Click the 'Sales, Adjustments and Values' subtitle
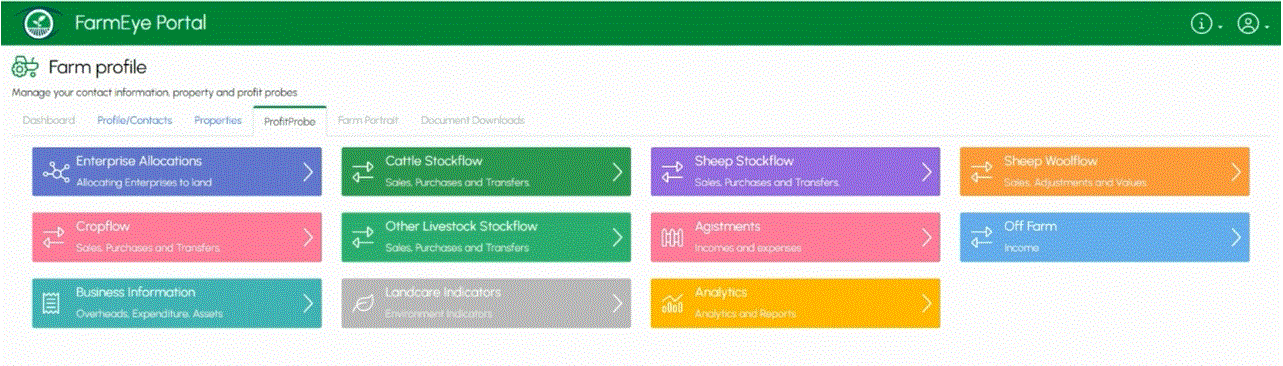 point(1075,183)
